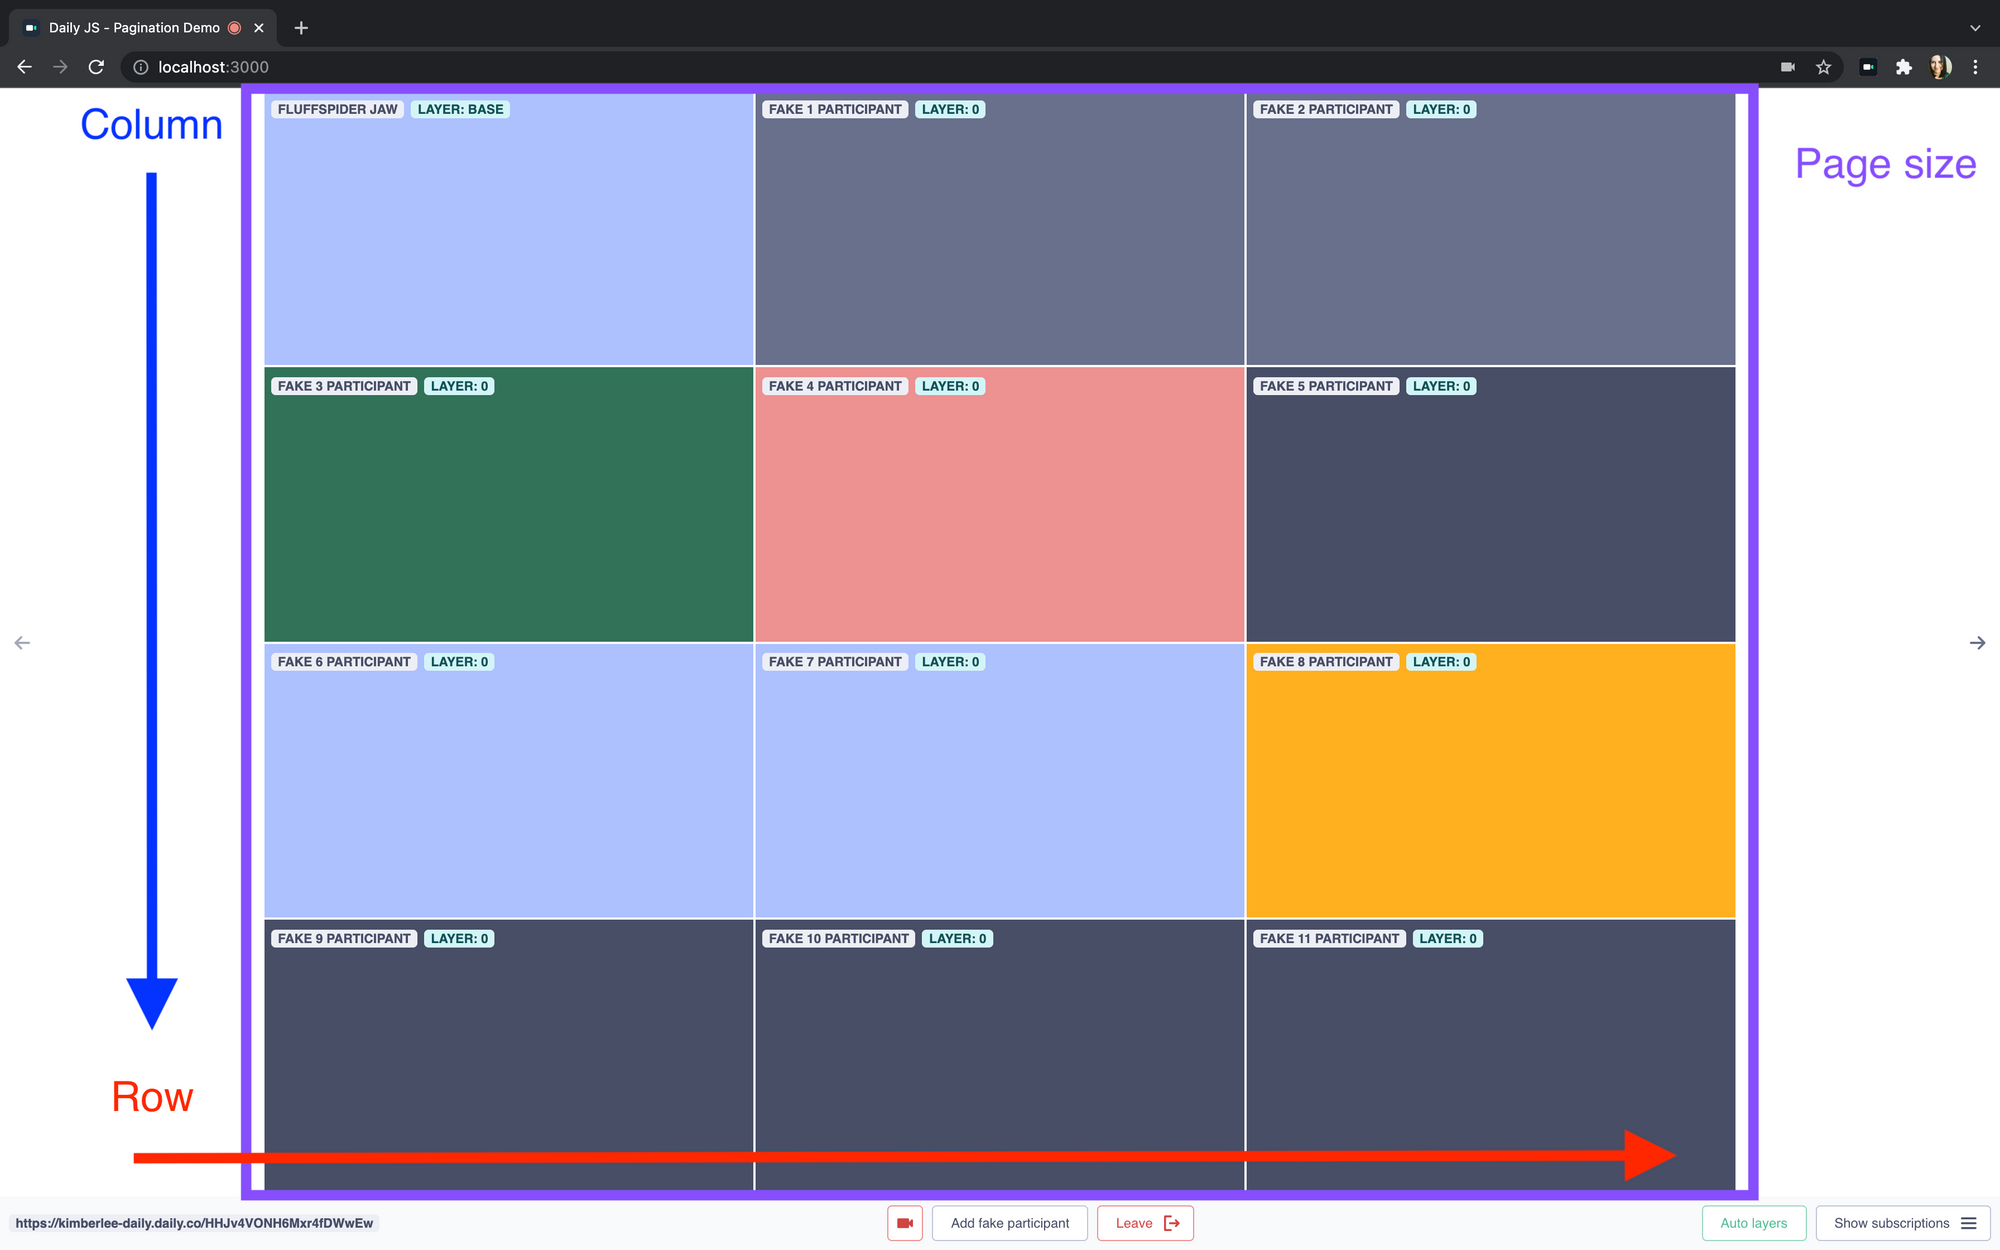Click the Leave meeting button
2000x1250 pixels.
pos(1146,1223)
